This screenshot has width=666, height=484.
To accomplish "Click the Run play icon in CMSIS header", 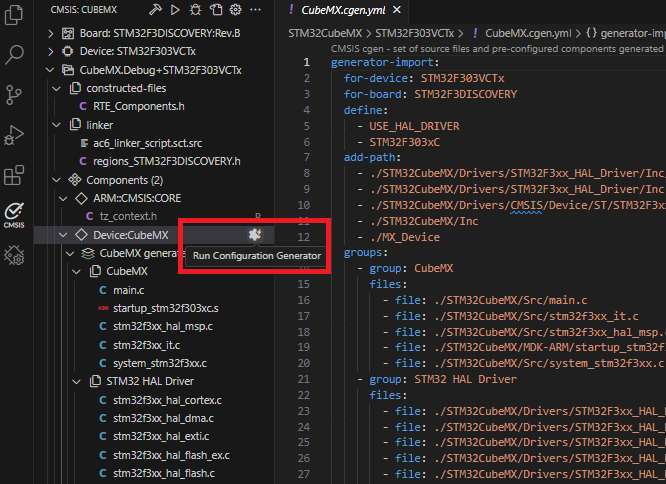I will tap(175, 10).
